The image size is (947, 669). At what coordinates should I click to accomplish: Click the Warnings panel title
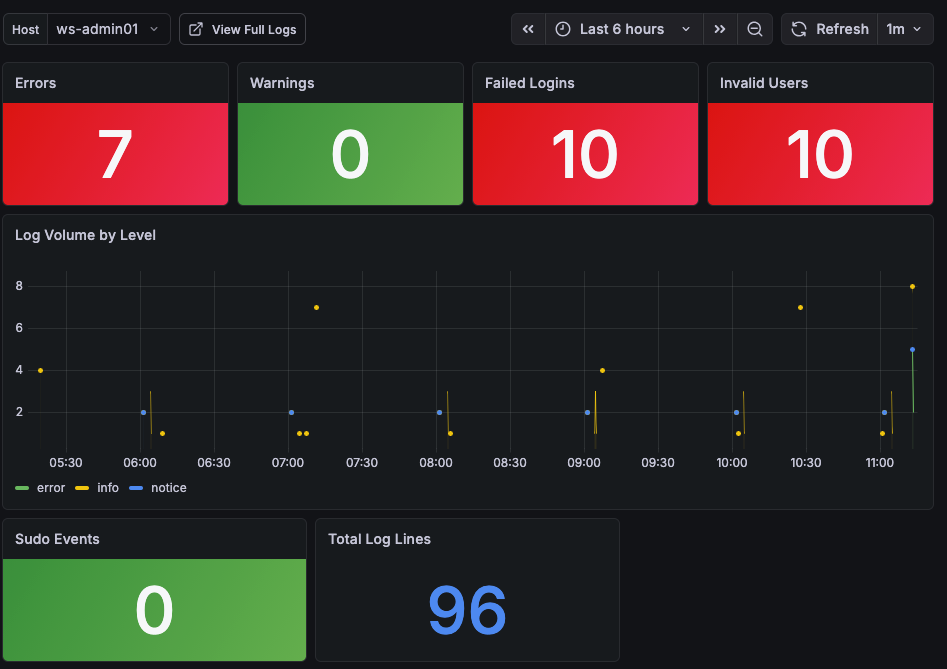pyautogui.click(x=282, y=83)
